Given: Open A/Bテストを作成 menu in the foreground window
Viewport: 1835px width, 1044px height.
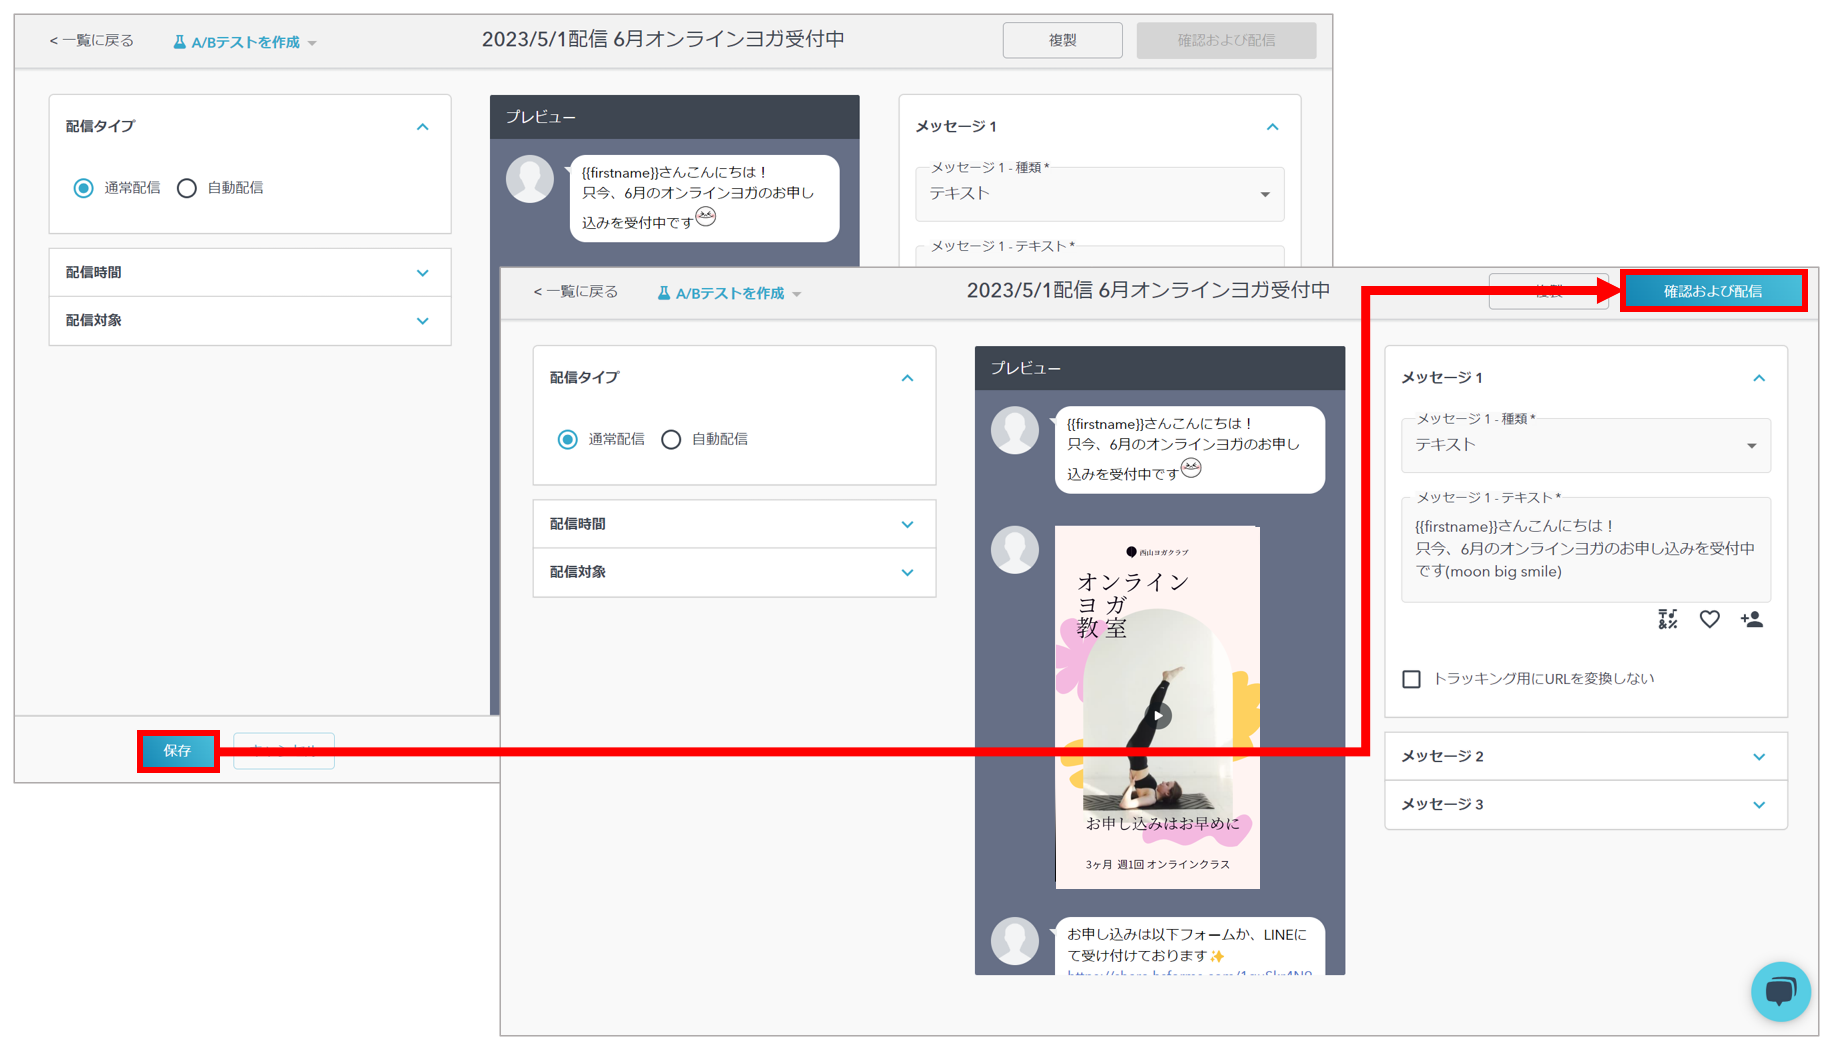Looking at the screenshot, I should tap(730, 293).
